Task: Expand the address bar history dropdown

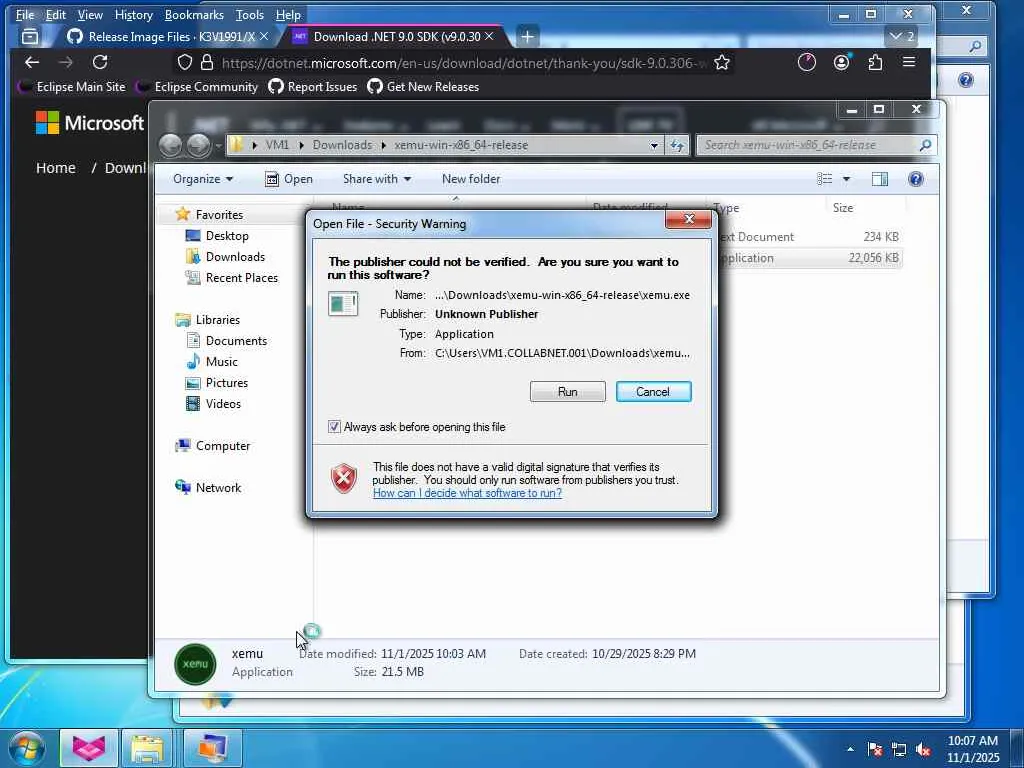Action: point(654,146)
